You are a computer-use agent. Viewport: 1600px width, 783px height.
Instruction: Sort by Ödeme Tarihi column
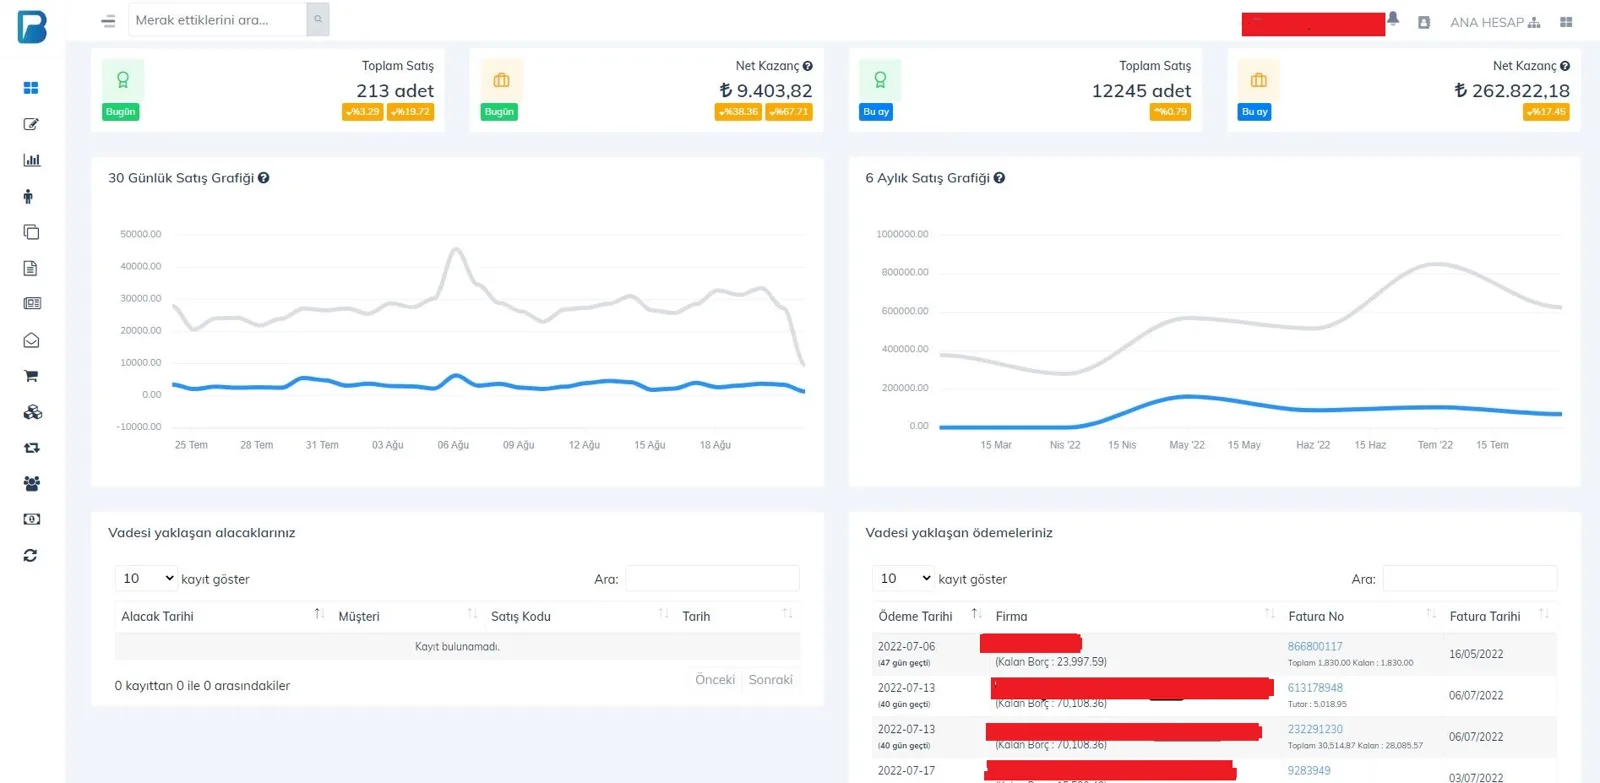[930, 616]
